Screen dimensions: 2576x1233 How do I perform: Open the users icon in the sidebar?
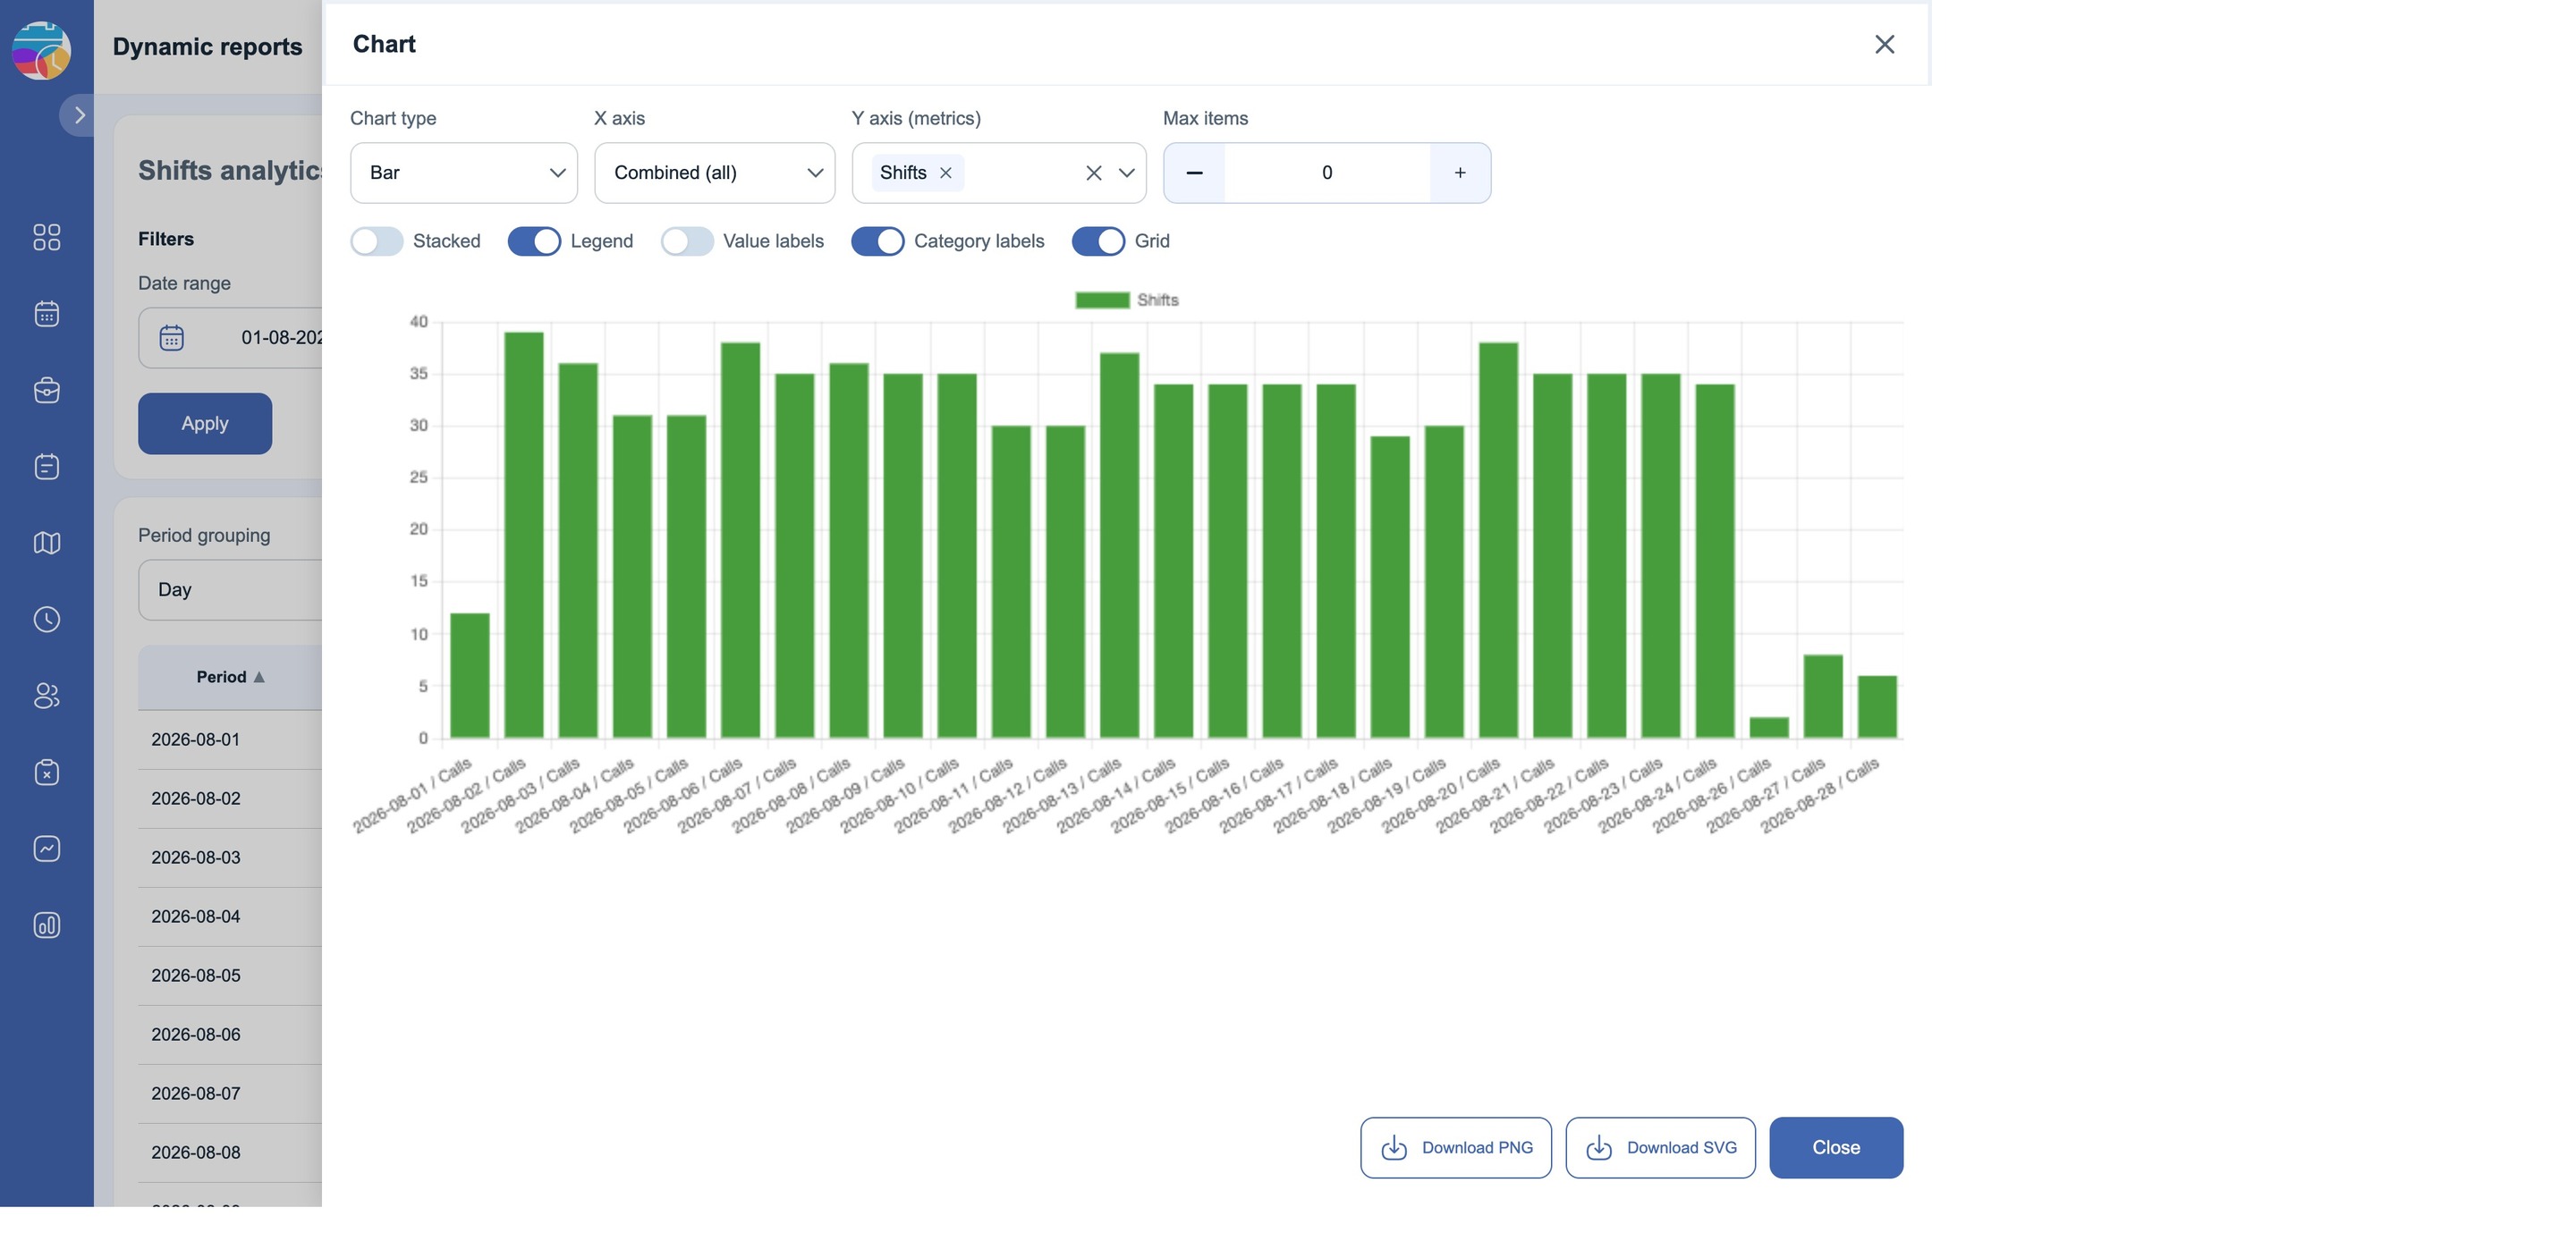[x=47, y=696]
